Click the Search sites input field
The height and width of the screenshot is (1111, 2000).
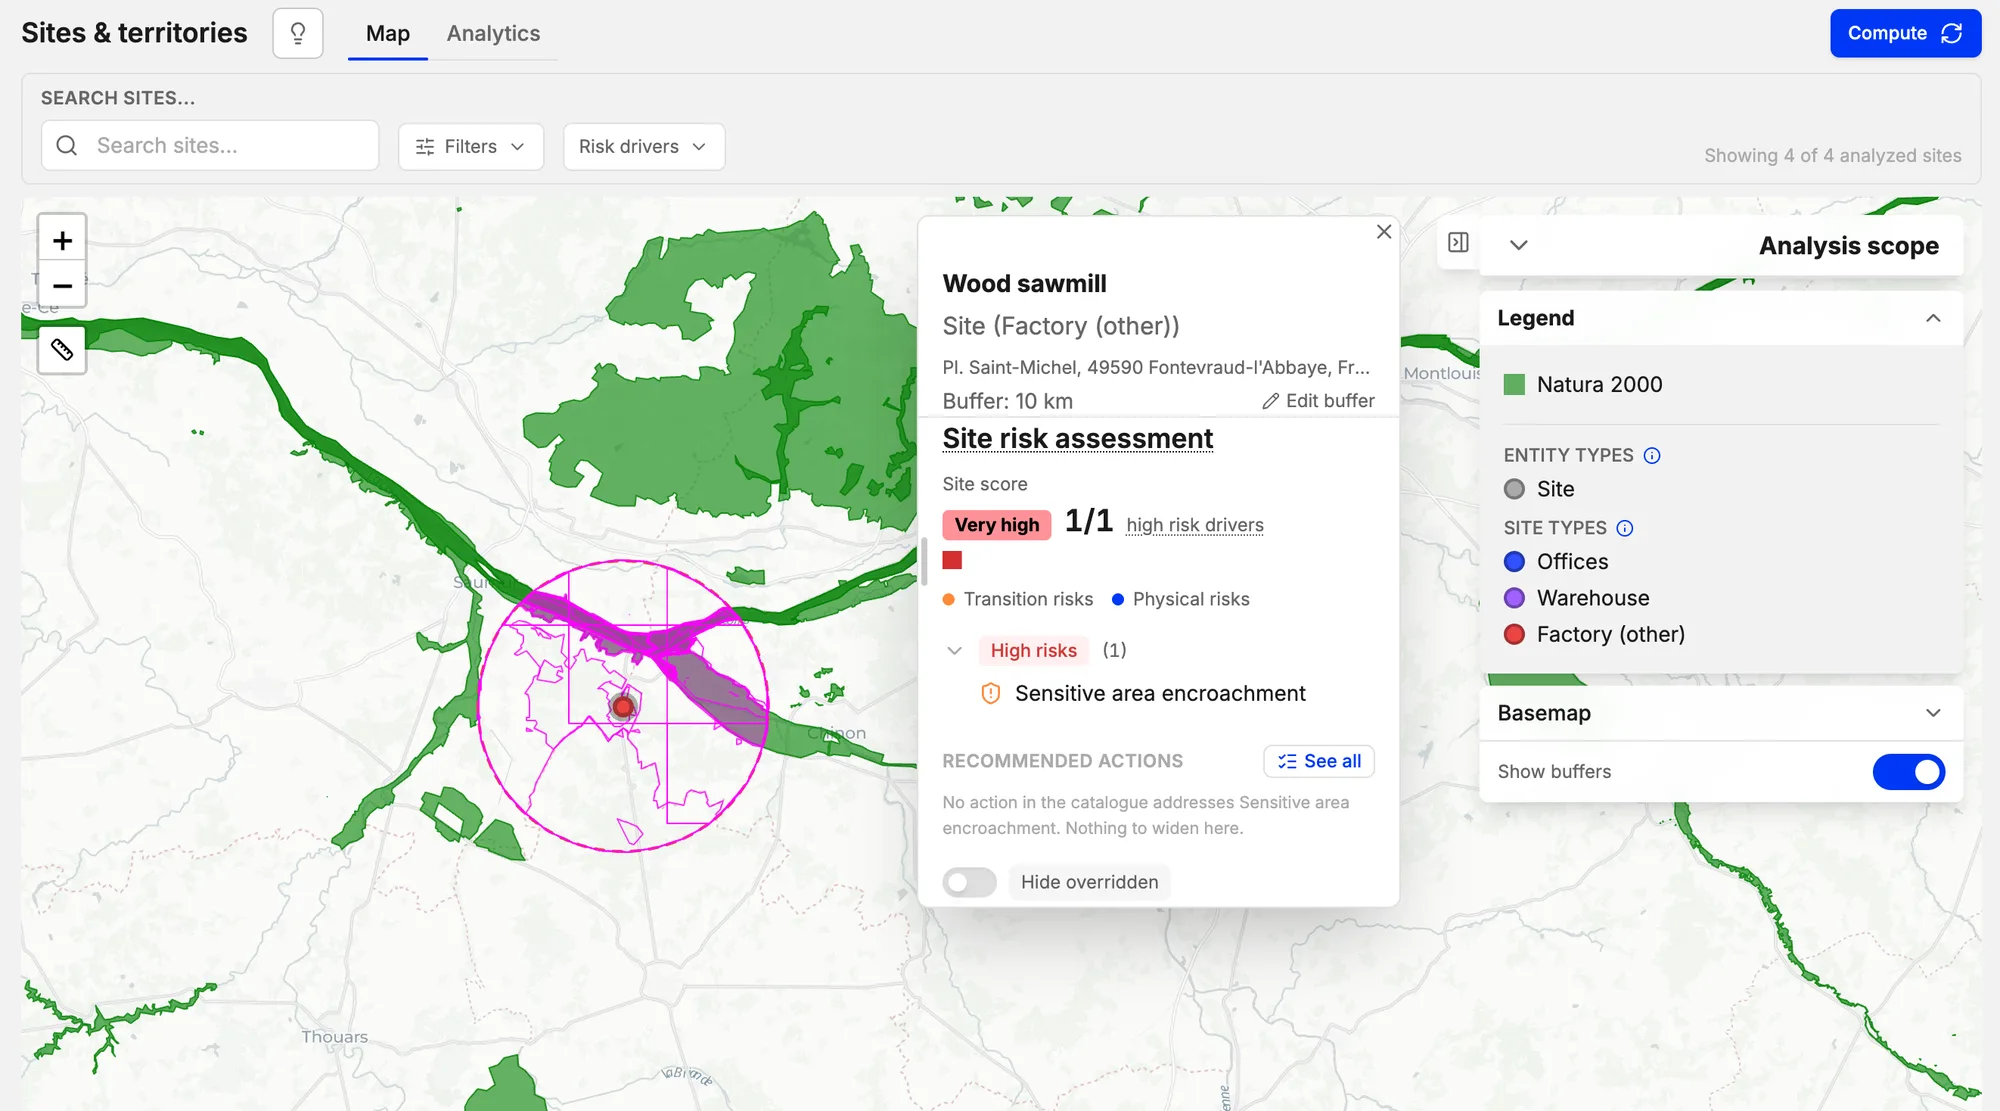210,146
